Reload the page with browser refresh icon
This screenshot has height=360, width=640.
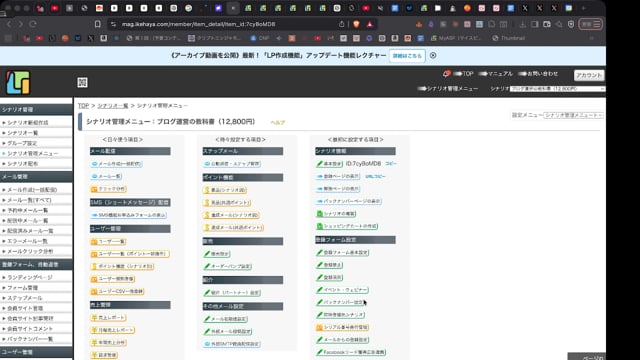click(33, 24)
